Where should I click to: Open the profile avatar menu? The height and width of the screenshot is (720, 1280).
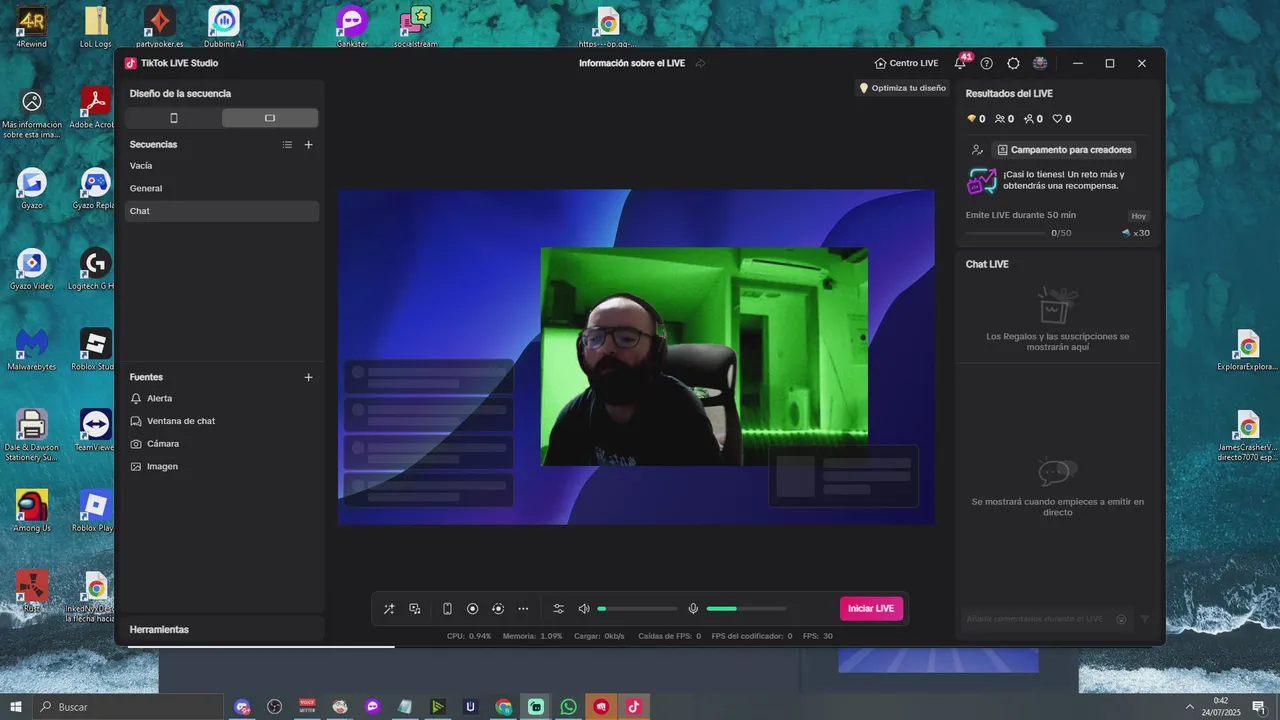coord(1040,63)
